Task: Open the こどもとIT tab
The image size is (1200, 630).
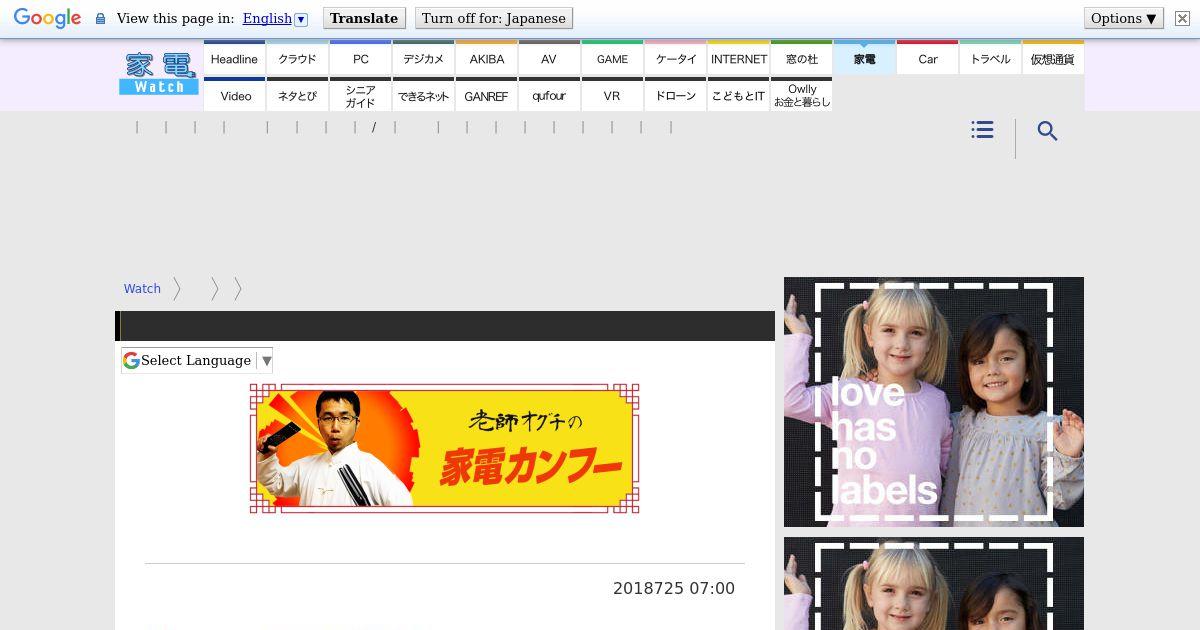Action: pyautogui.click(x=738, y=95)
